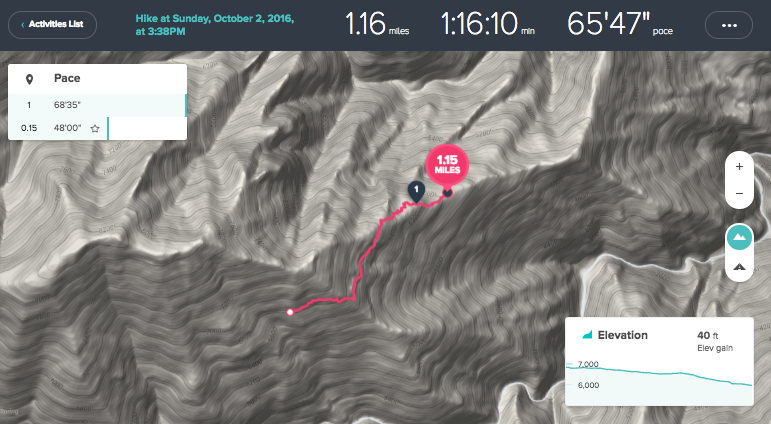This screenshot has width=771, height=424.
Task: Click the 1.16 miles distance stat
Action: (377, 24)
